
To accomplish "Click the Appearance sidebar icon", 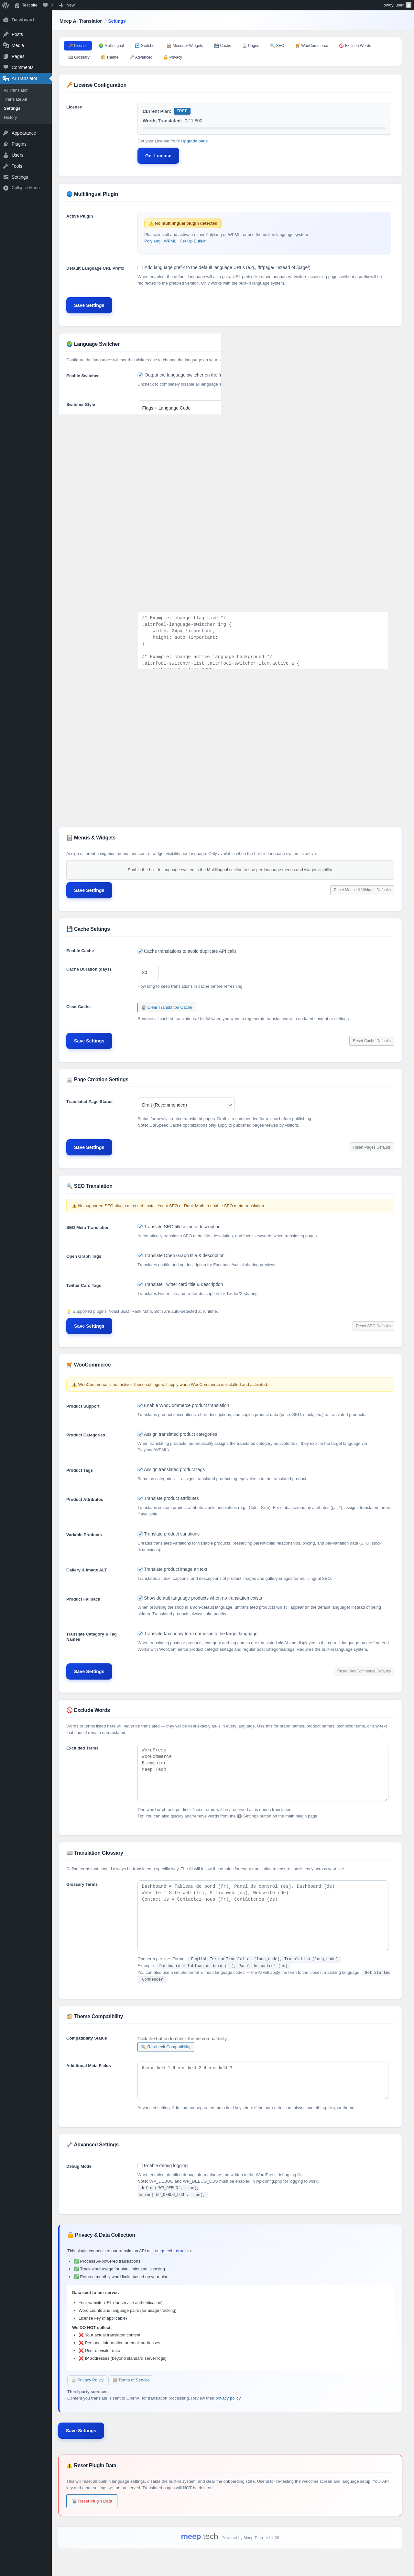I will tap(6, 133).
